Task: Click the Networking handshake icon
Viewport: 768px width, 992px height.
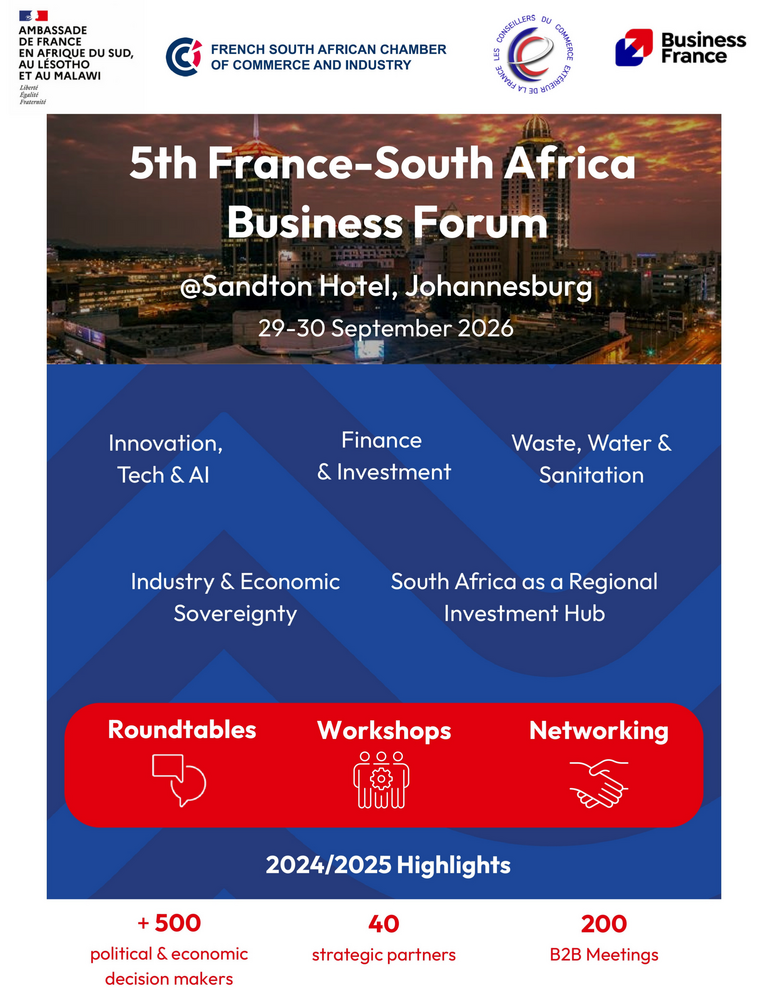Action: click(x=598, y=783)
